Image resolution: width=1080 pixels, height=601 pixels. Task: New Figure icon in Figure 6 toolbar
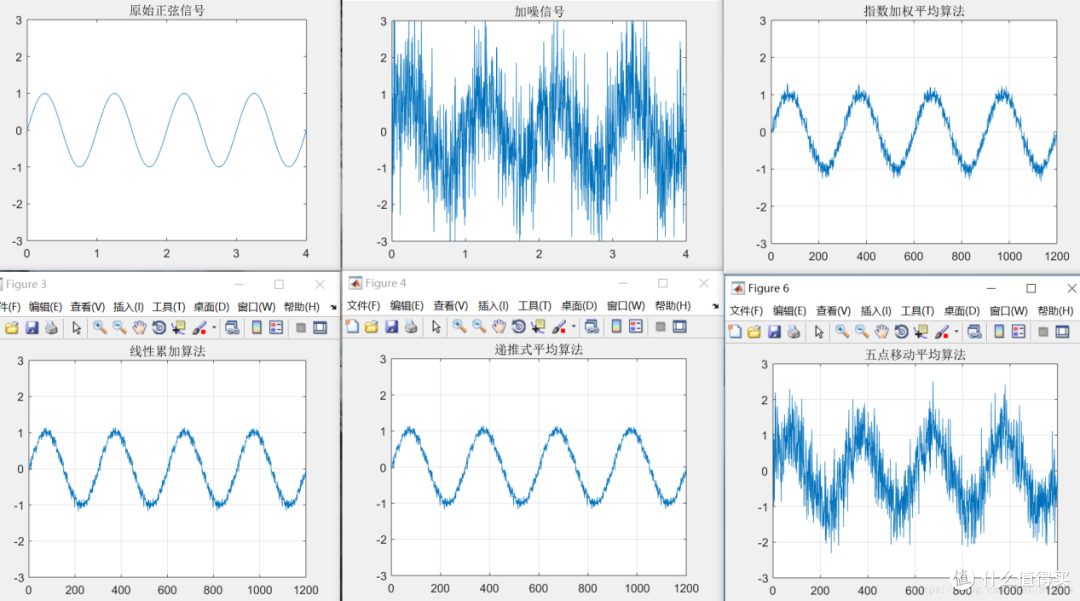coord(735,332)
